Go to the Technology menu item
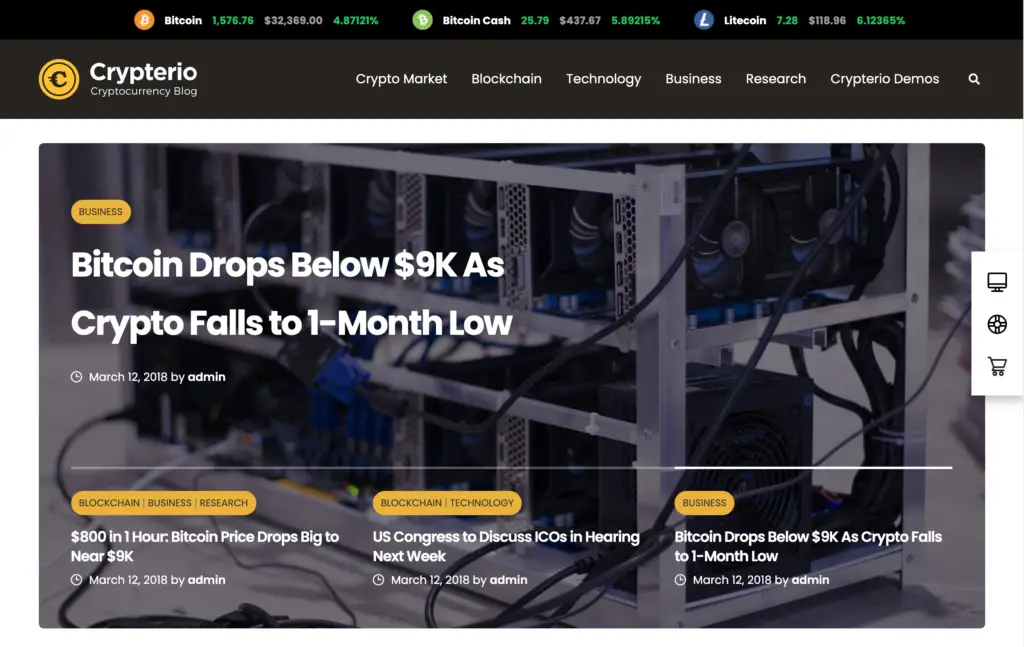Viewport: 1024px width, 647px height. tap(603, 79)
